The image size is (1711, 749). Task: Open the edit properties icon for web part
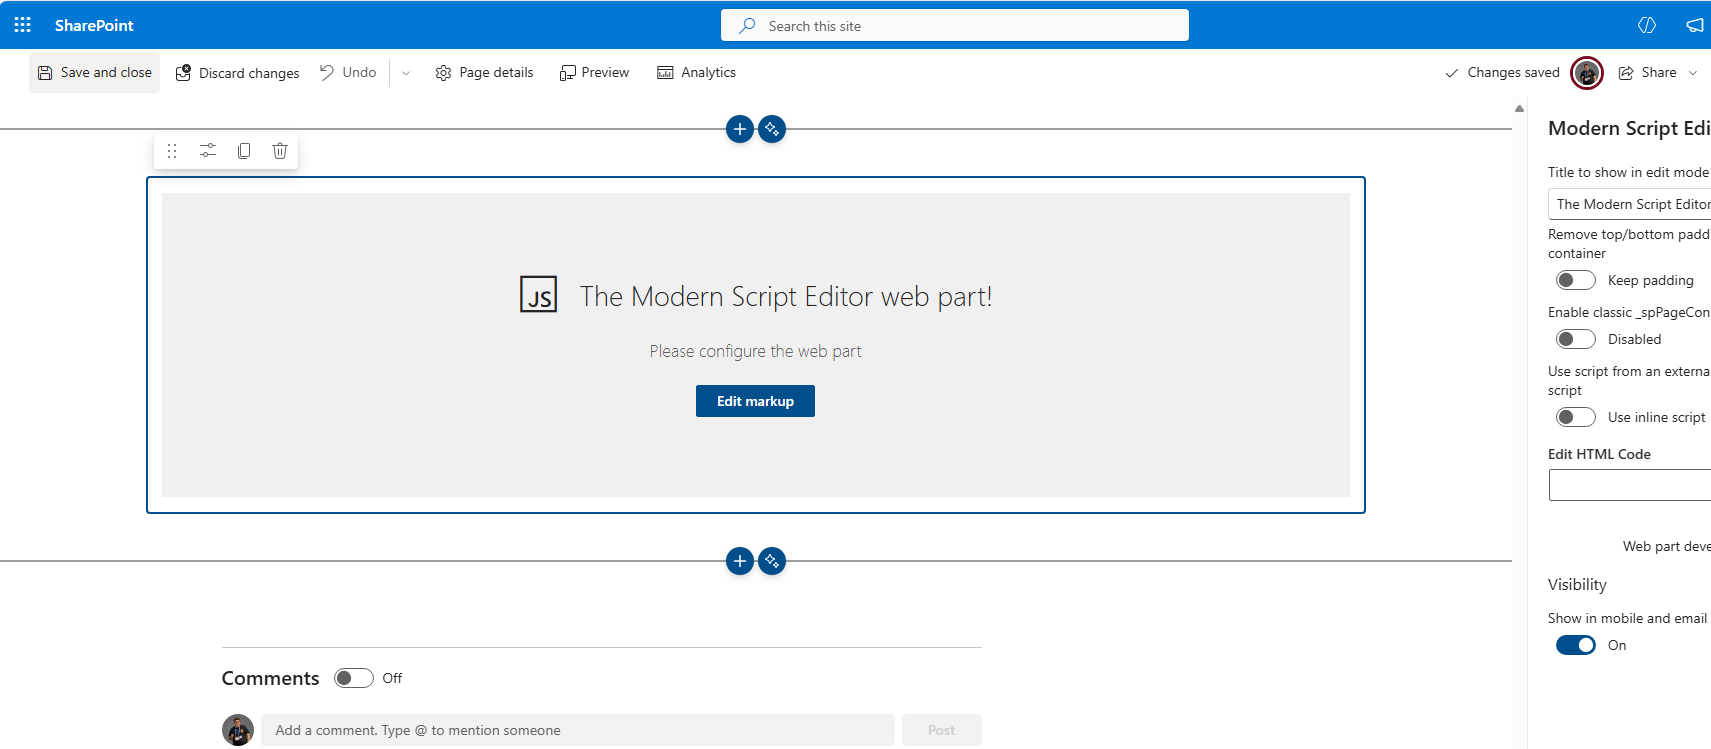pyautogui.click(x=208, y=151)
